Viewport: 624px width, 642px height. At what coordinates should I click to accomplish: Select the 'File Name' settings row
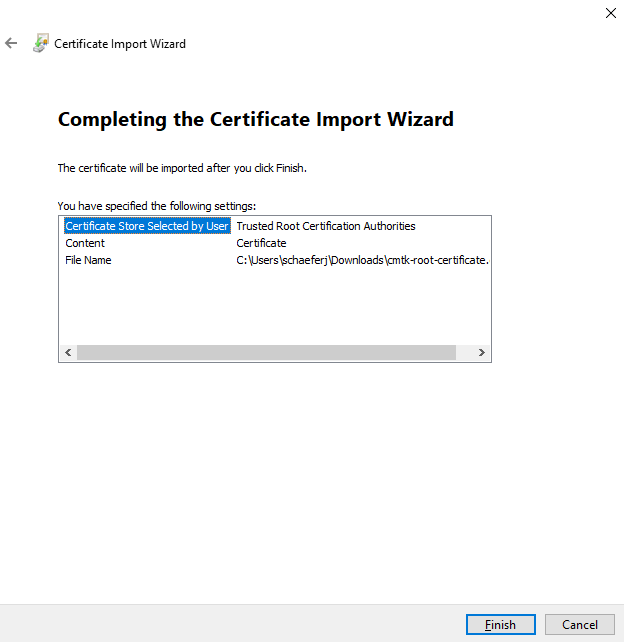pos(88,260)
